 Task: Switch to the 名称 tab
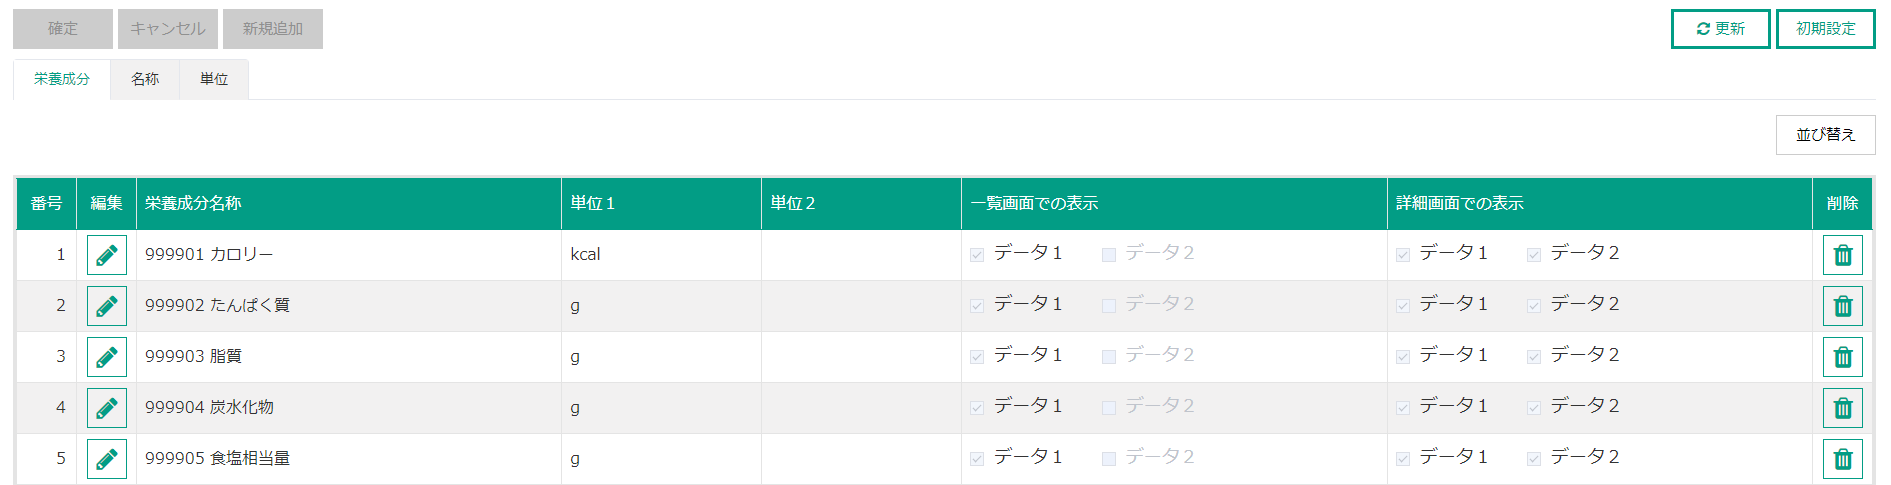(x=145, y=79)
